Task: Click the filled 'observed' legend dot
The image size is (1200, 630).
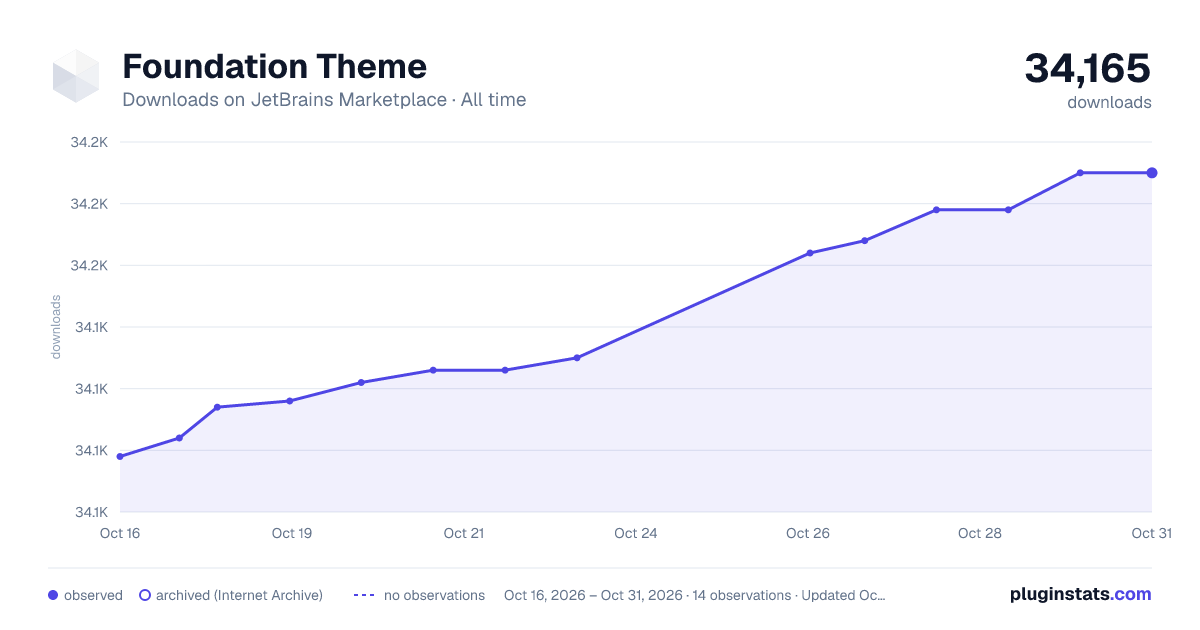Action: 53,595
